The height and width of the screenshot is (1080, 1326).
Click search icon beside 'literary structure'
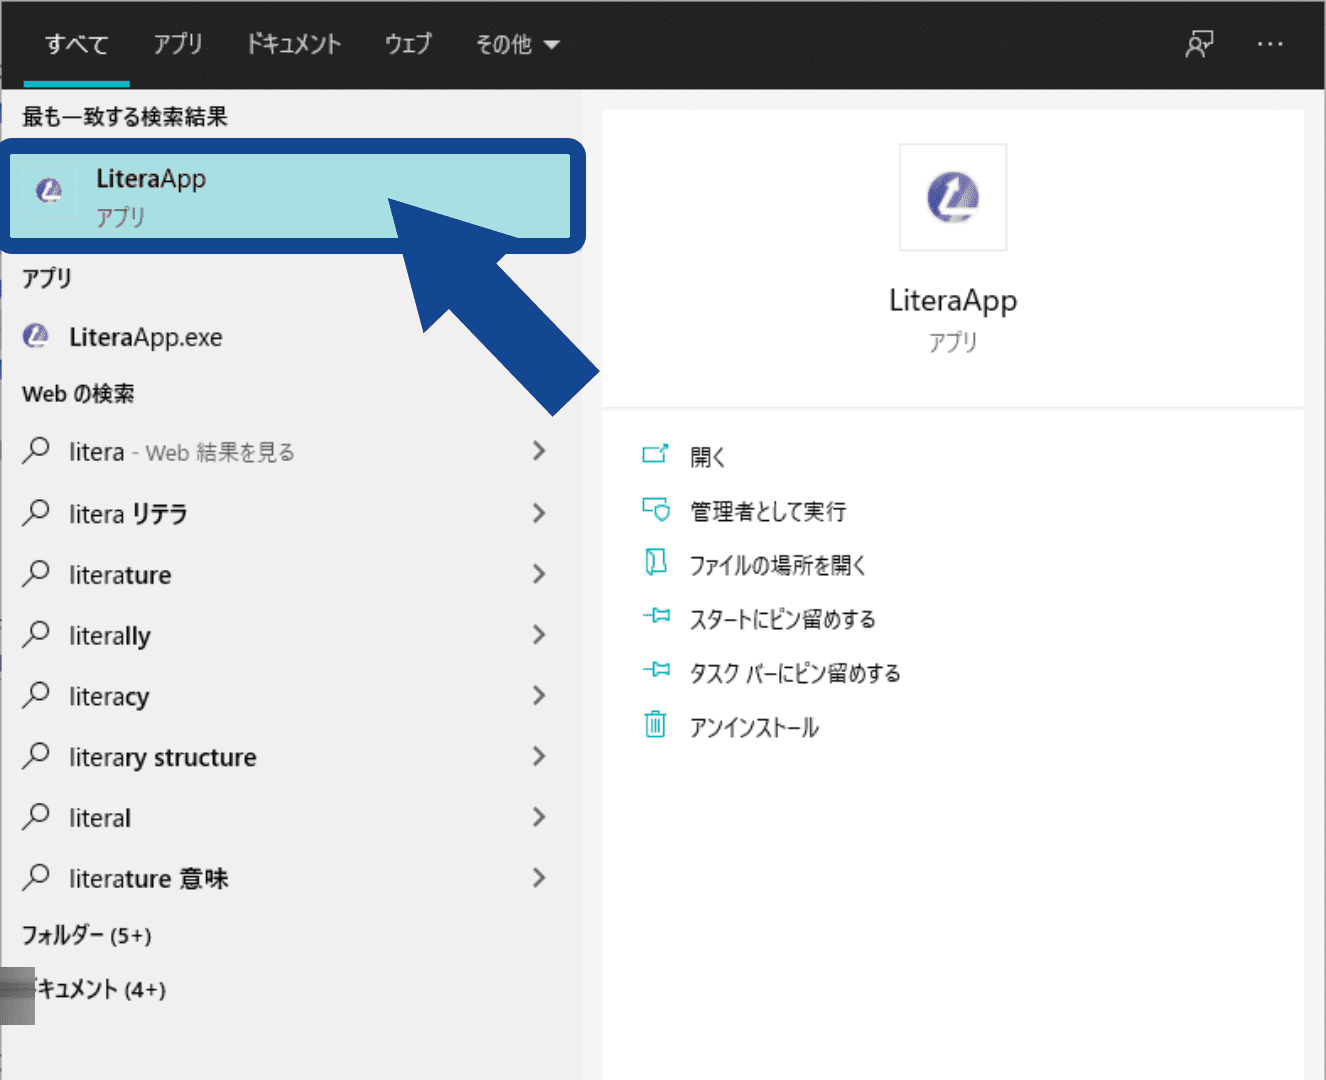pyautogui.click(x=36, y=755)
